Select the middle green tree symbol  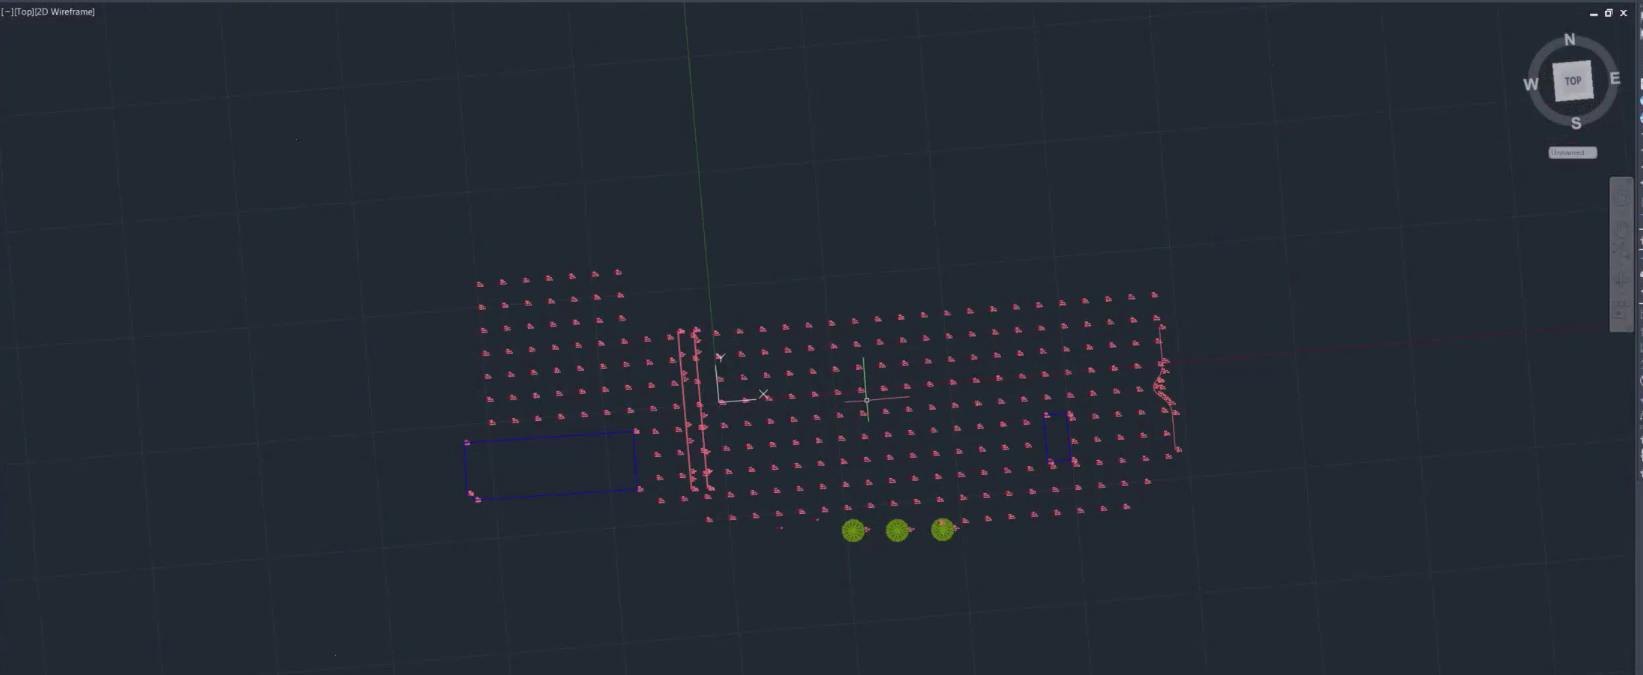[x=897, y=530]
